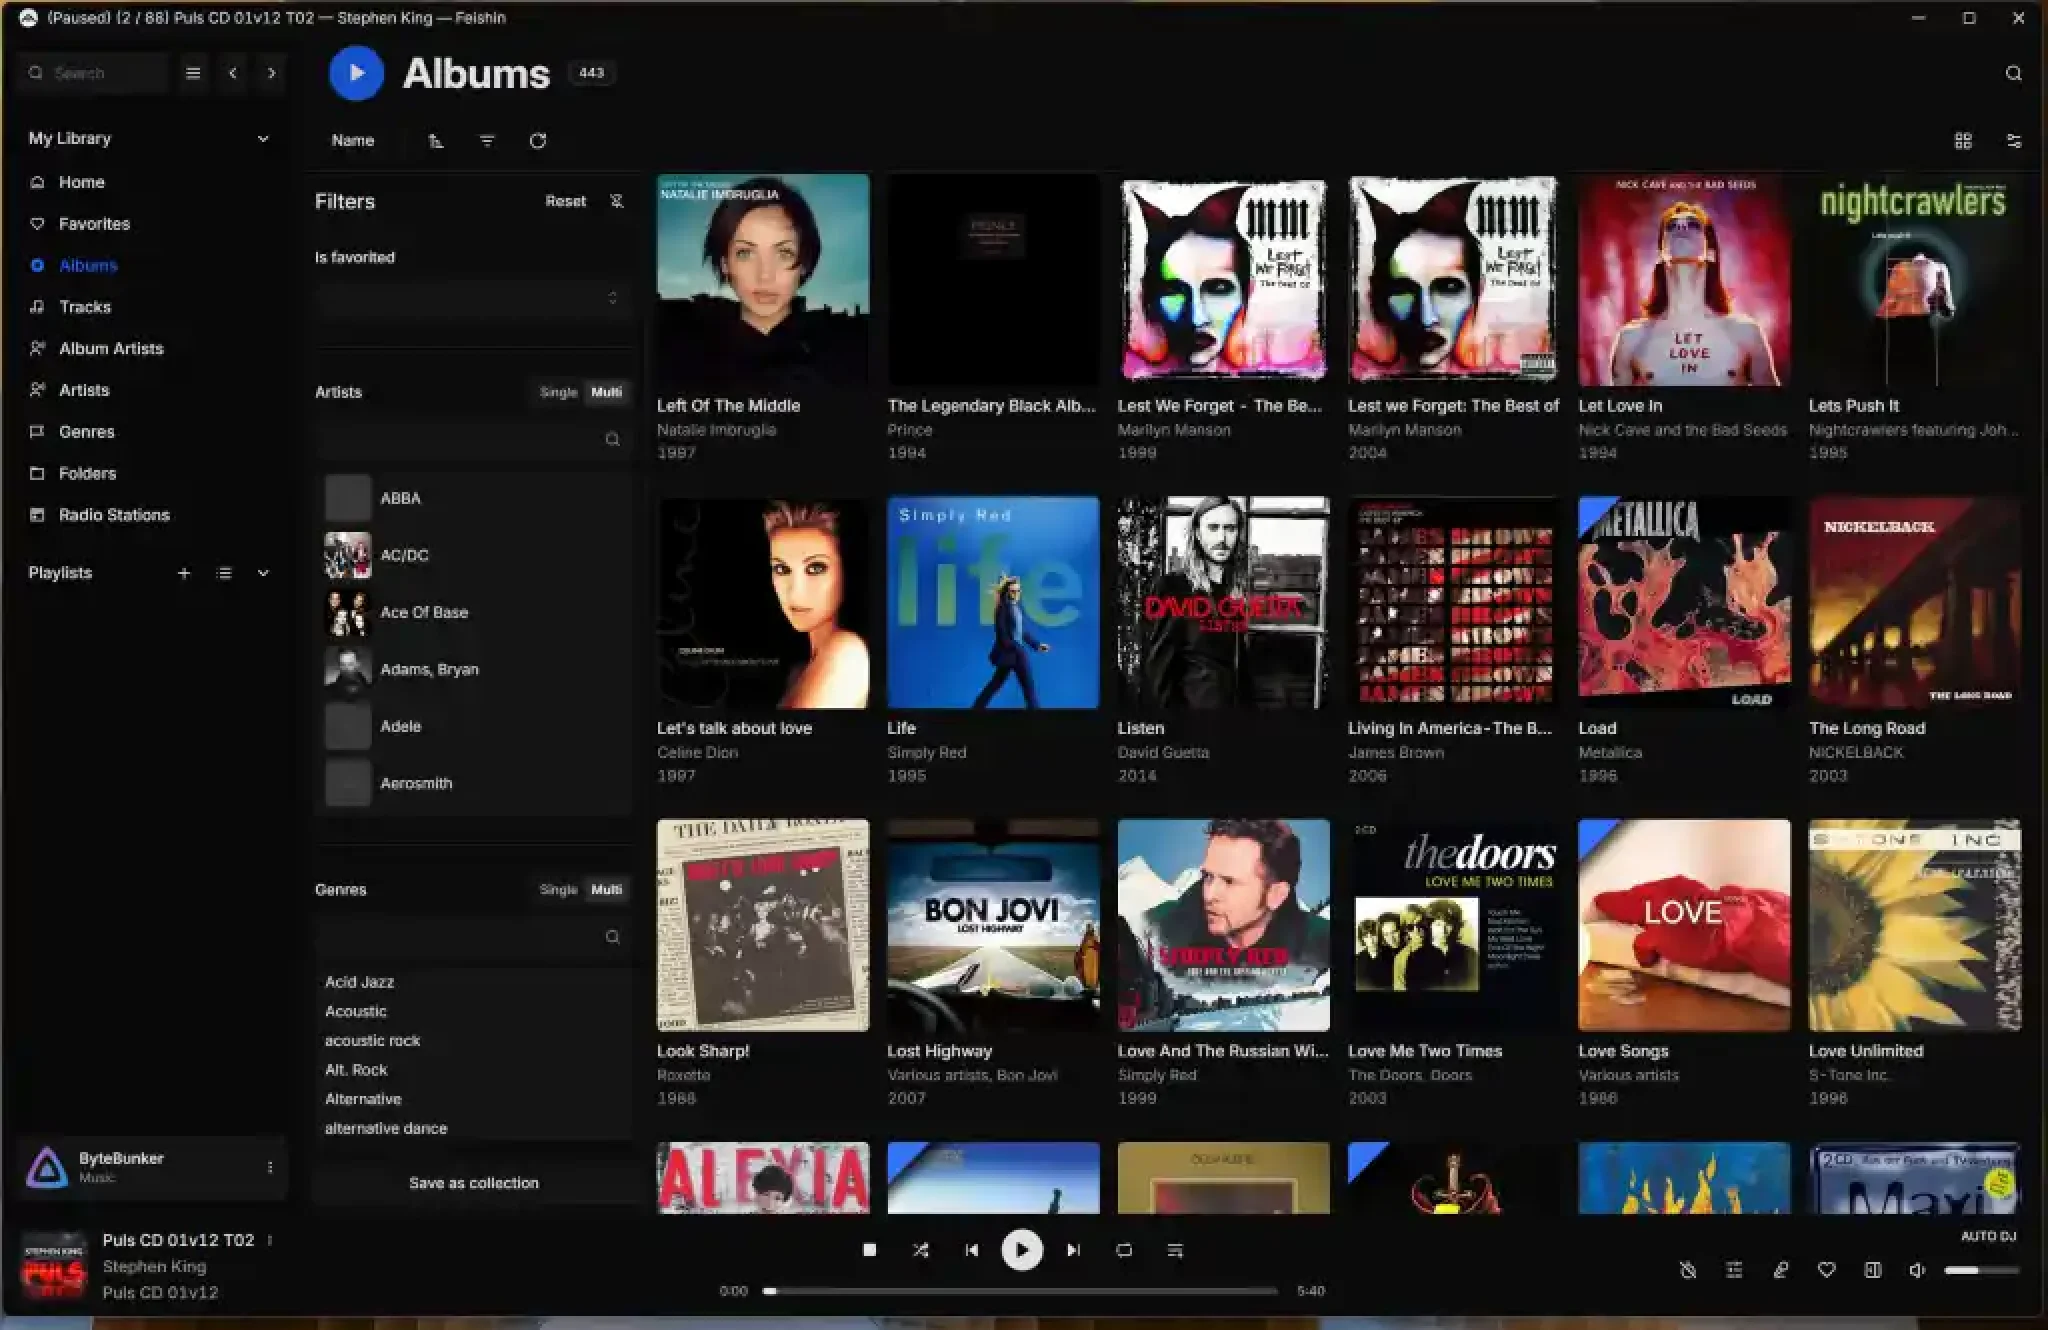2048x1330 pixels.
Task: Go back with the left chevron arrow
Action: click(233, 73)
